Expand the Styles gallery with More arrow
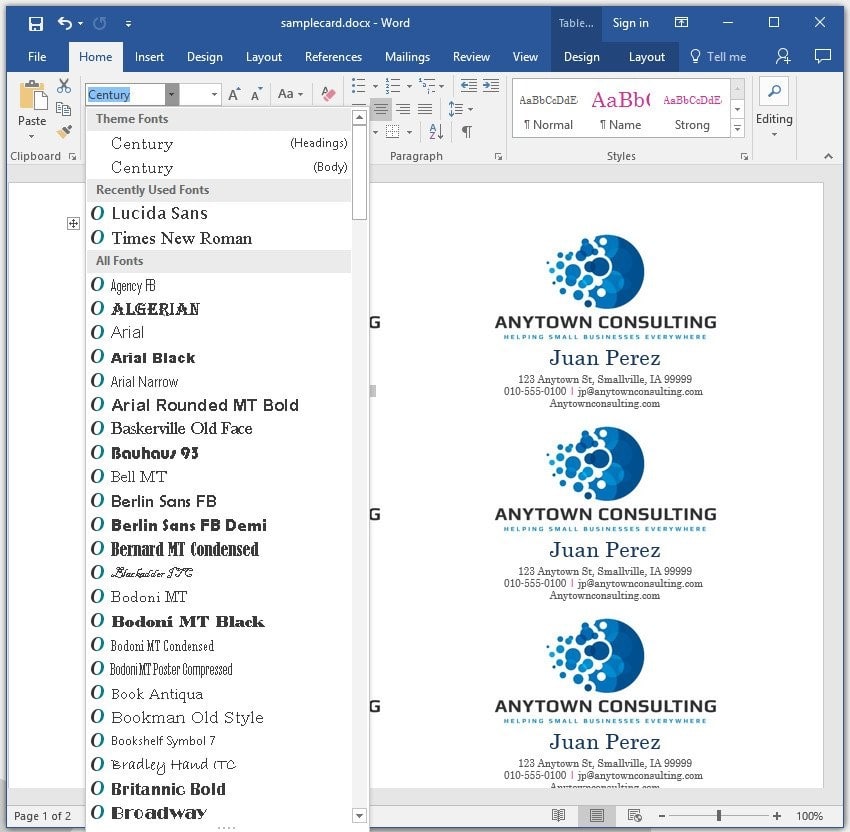This screenshot has width=850, height=832. pos(737,128)
